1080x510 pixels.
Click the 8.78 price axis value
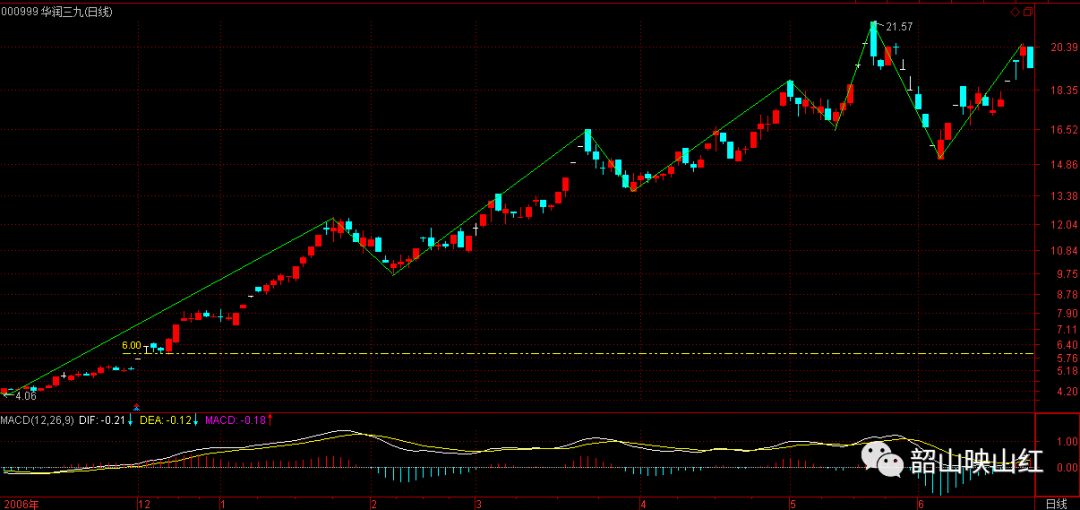(1067, 294)
